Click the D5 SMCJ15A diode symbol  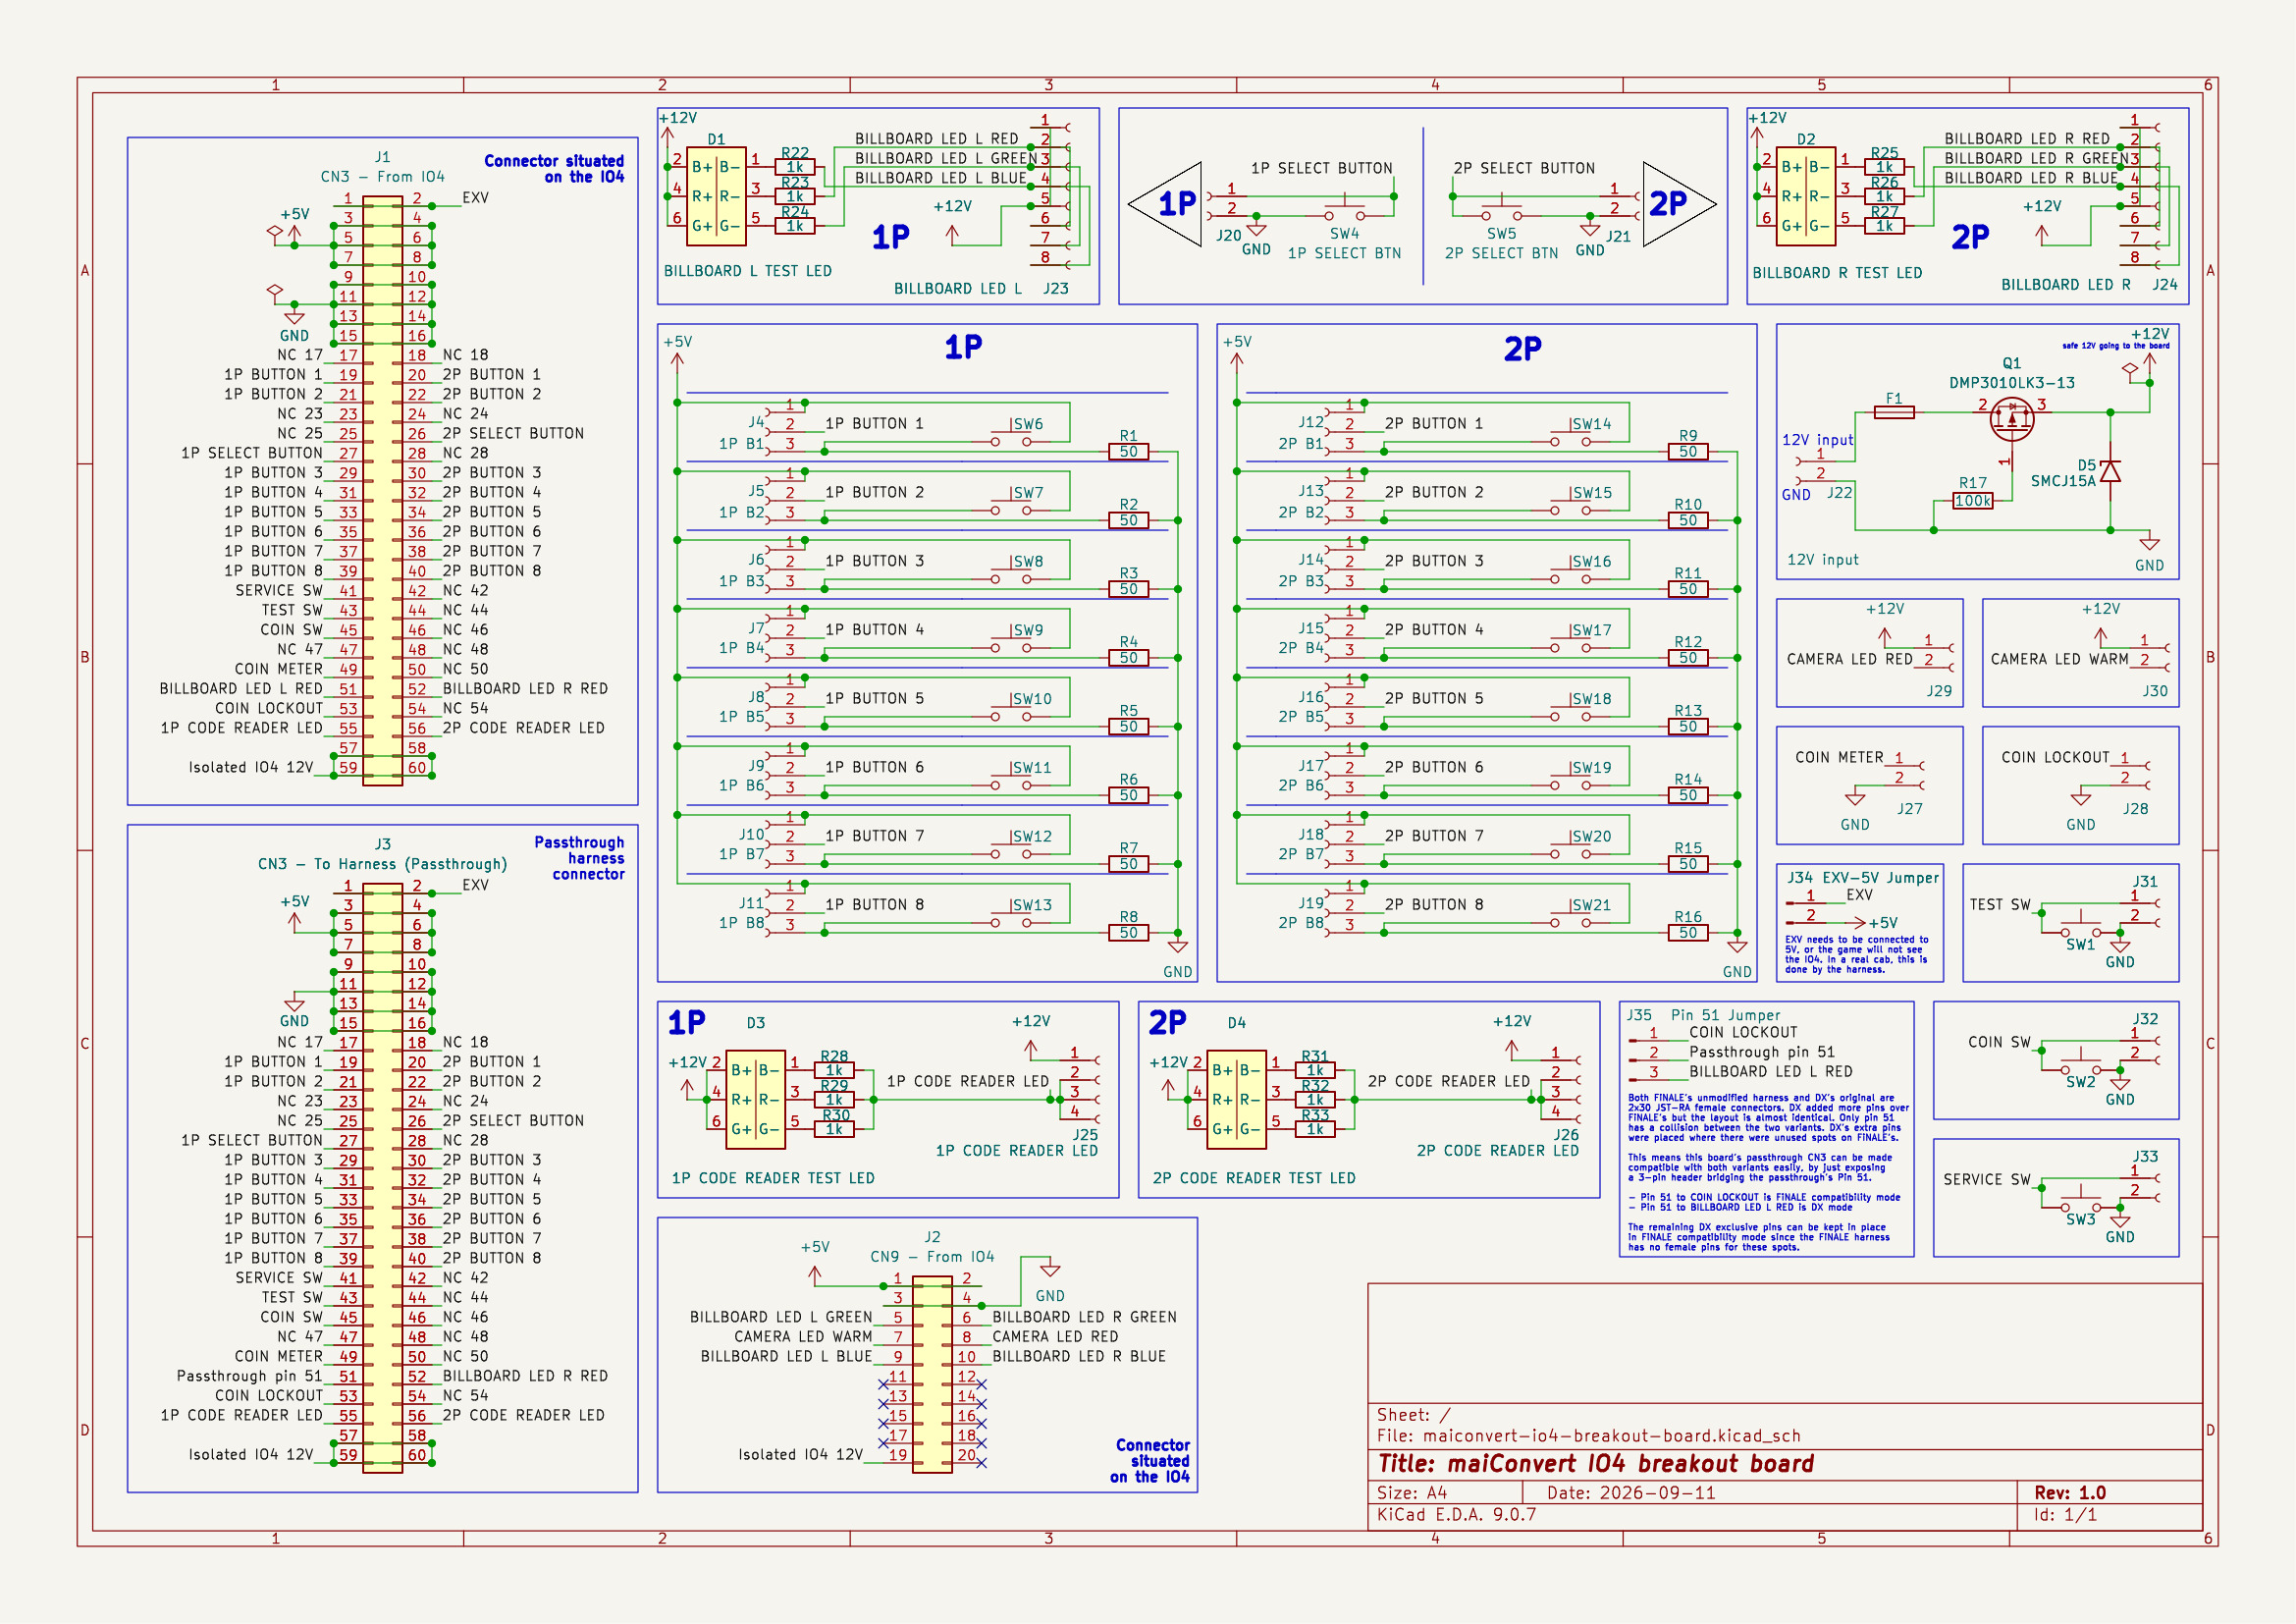[2109, 472]
